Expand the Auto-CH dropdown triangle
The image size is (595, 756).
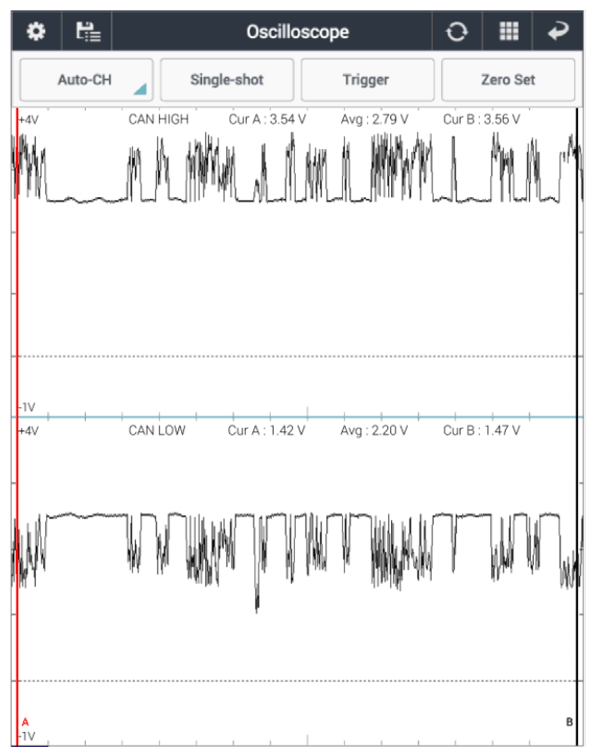tap(140, 89)
